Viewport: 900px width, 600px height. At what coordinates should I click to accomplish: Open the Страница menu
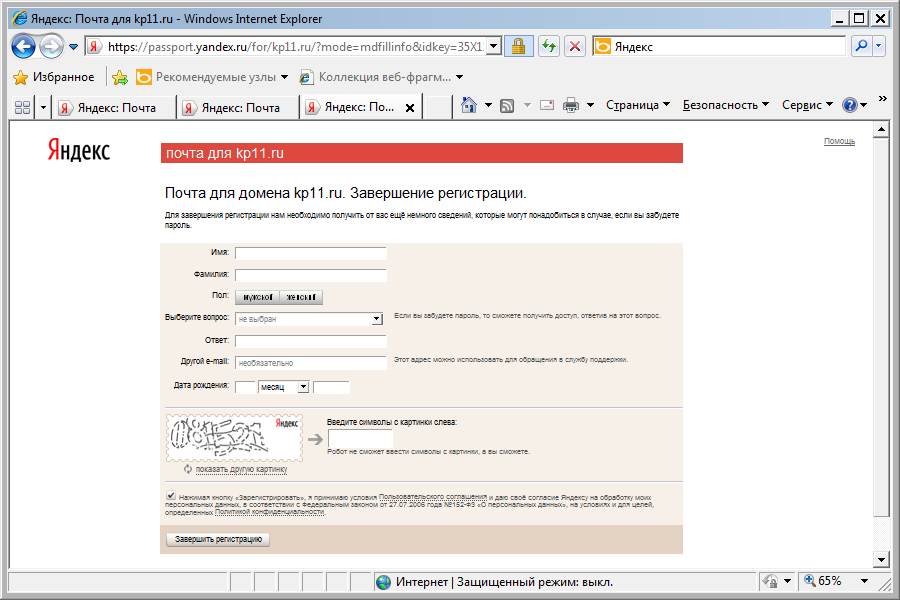[638, 105]
